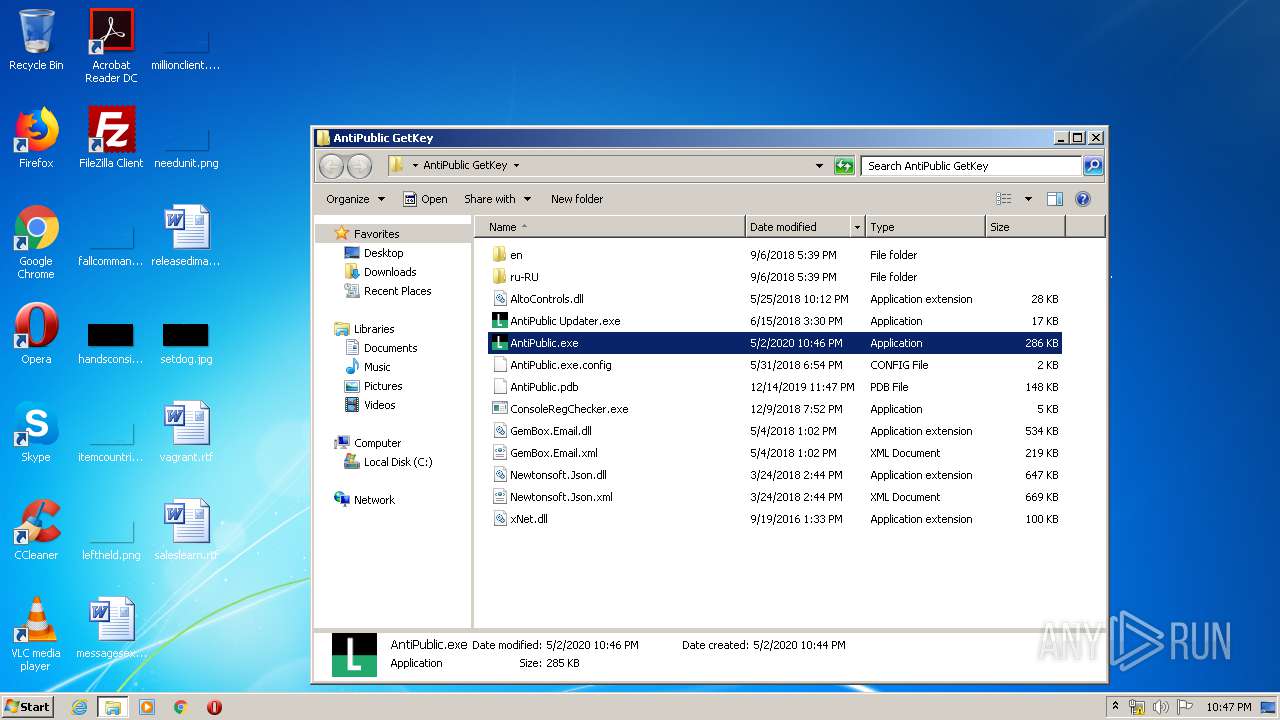Sort by the Name column header
The image size is (1280, 720).
click(609, 227)
